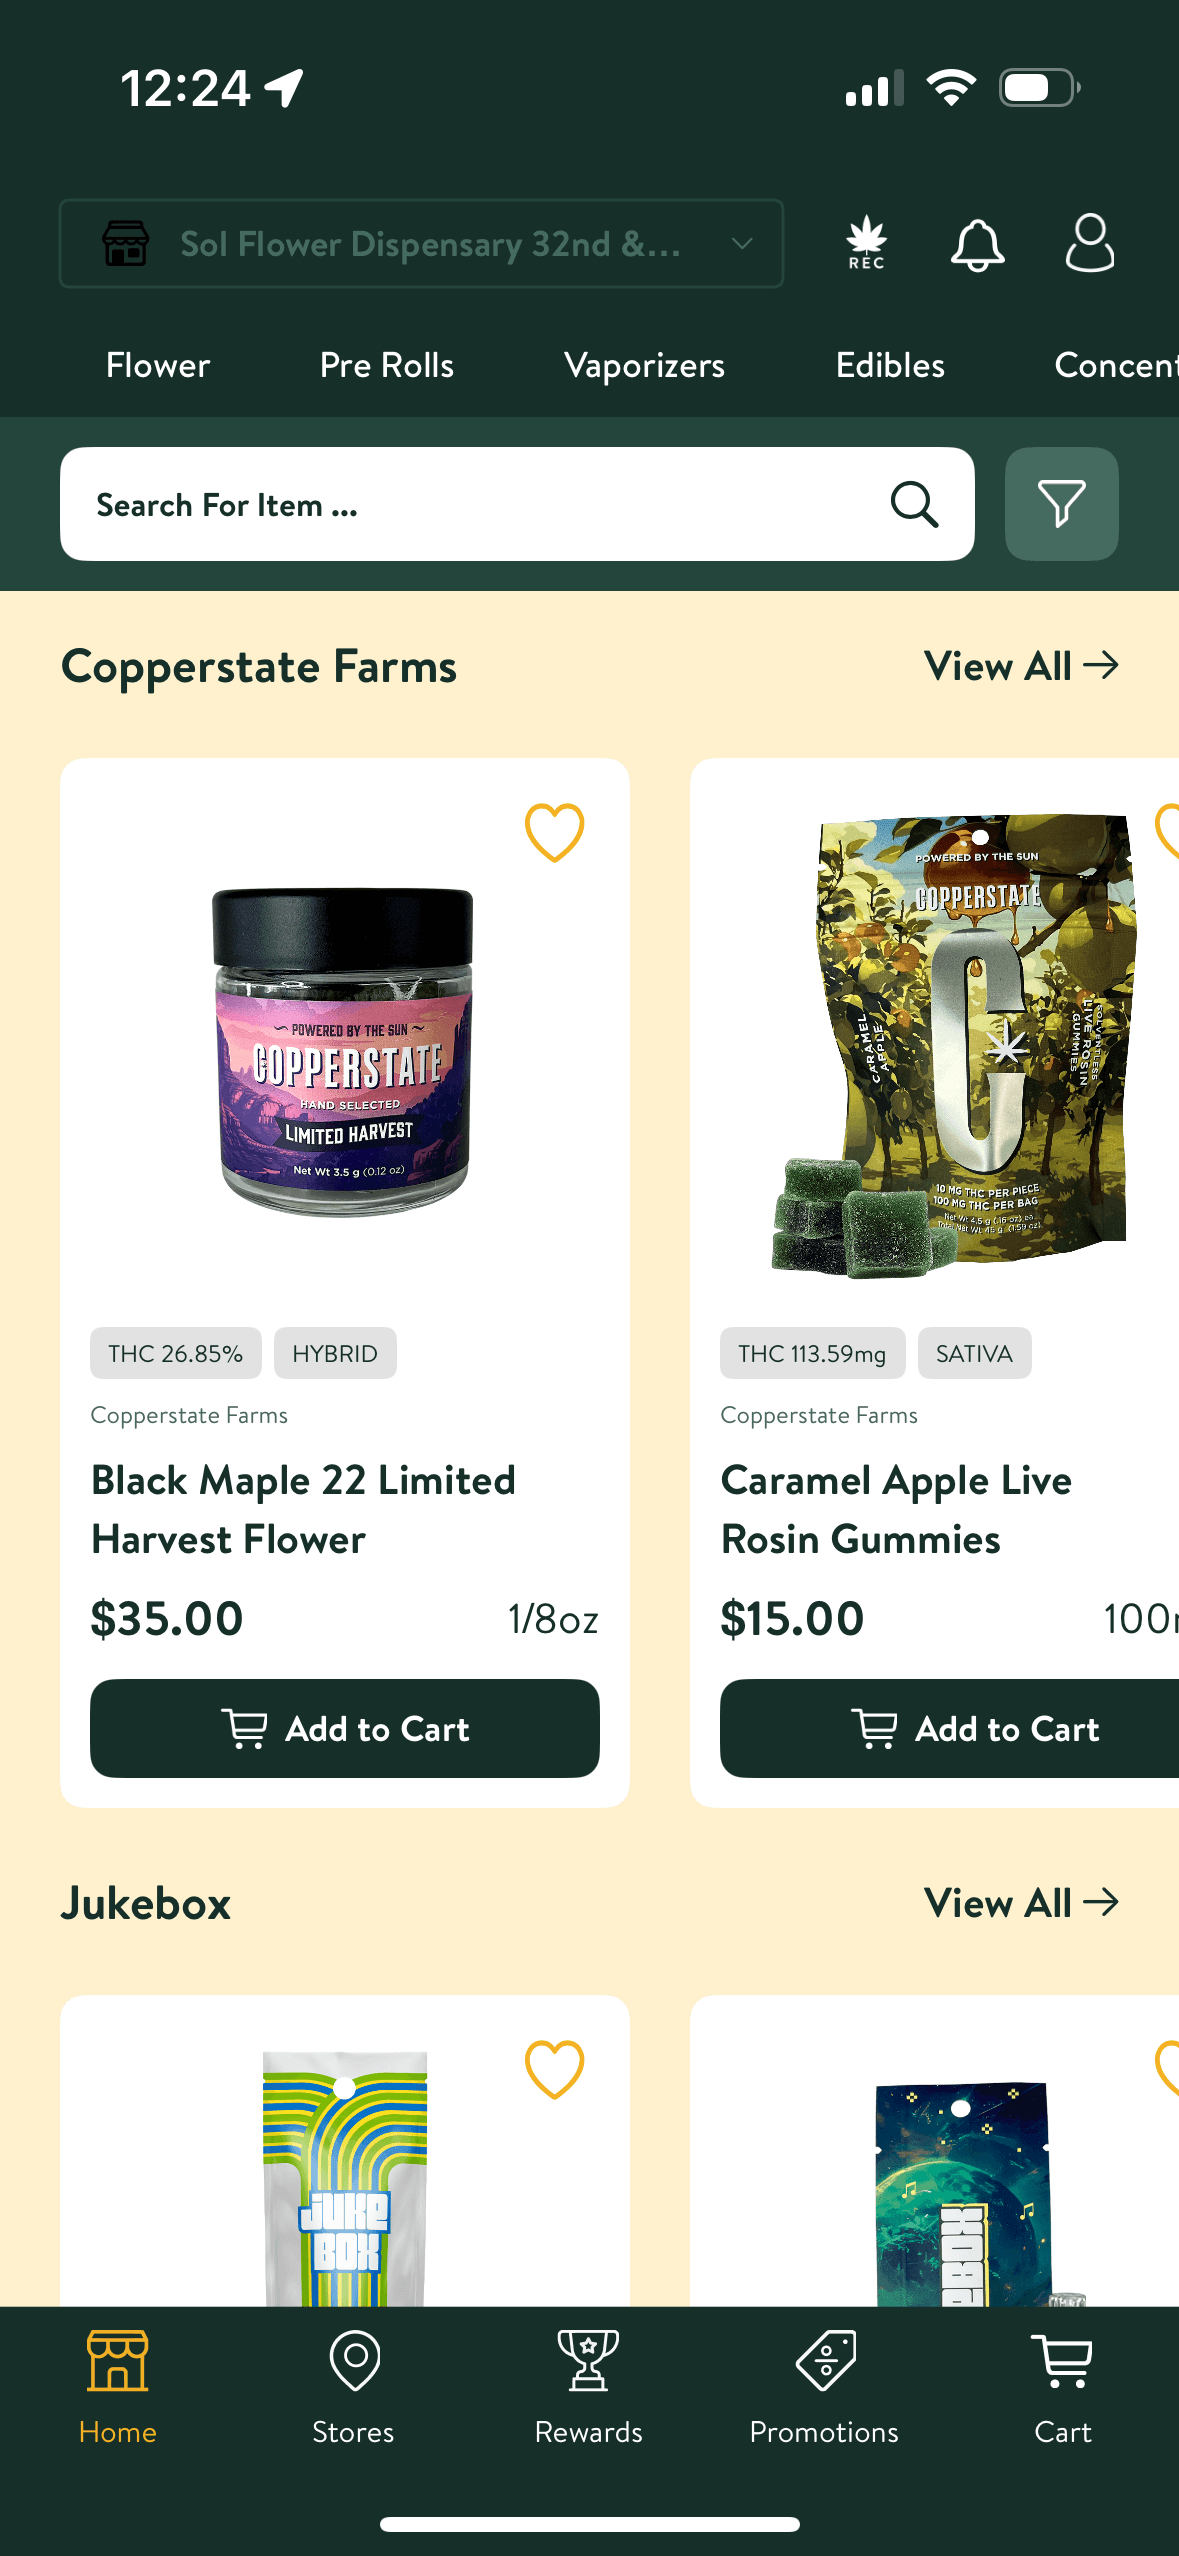Open the notifications bell
This screenshot has width=1179, height=2556.
click(977, 245)
